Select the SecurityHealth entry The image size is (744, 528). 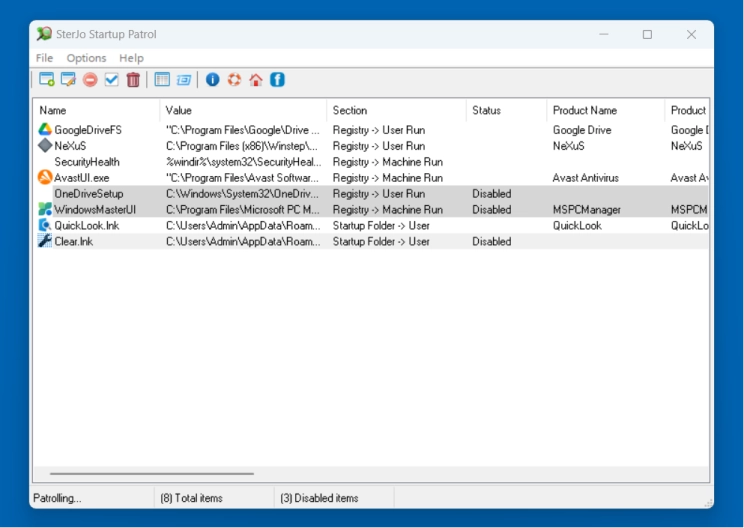pos(87,162)
